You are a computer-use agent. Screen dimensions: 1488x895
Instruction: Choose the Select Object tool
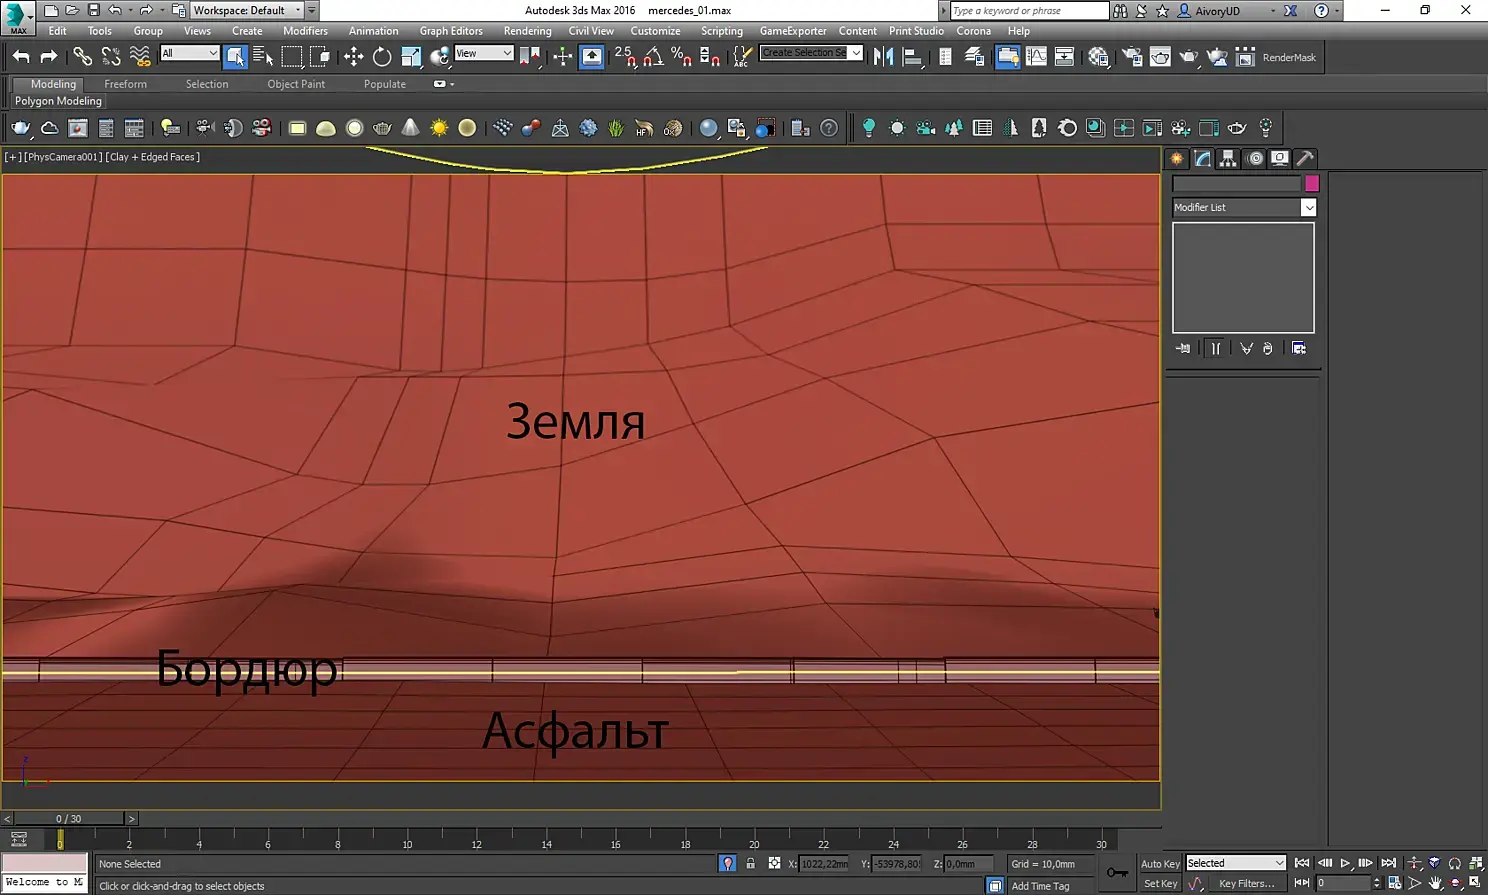pyautogui.click(x=235, y=57)
